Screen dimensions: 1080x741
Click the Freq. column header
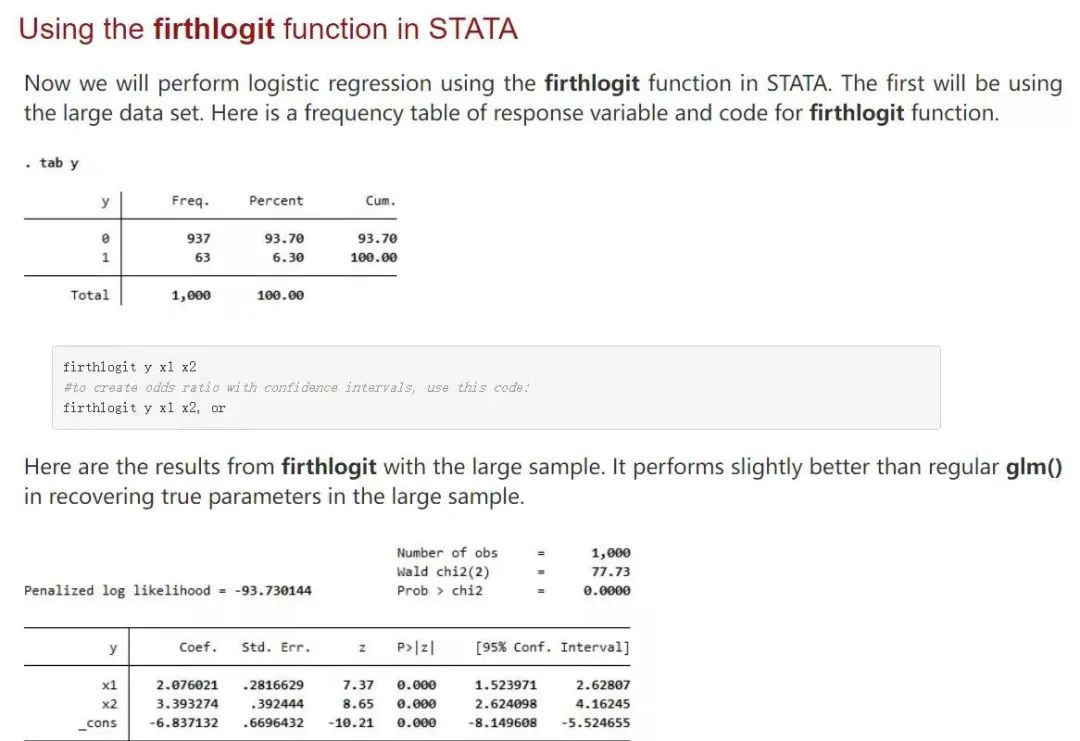pyautogui.click(x=190, y=201)
